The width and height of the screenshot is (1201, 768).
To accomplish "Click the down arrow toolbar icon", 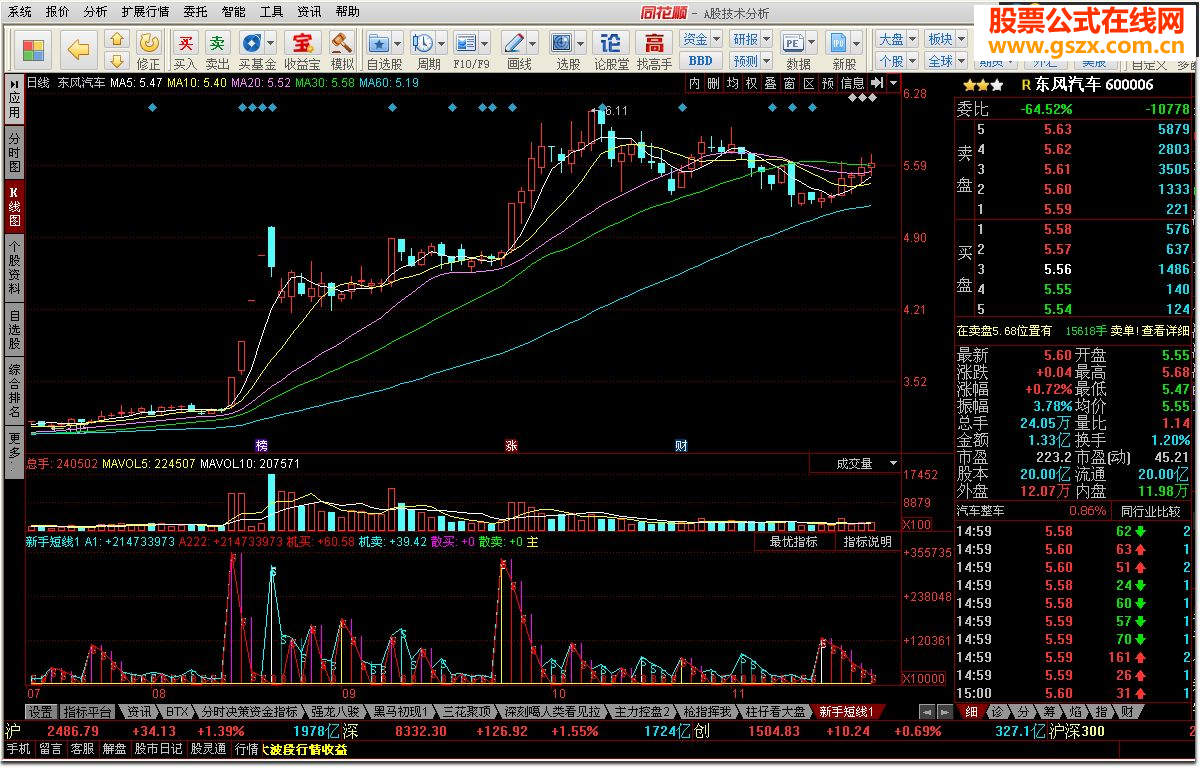I will (x=117, y=60).
